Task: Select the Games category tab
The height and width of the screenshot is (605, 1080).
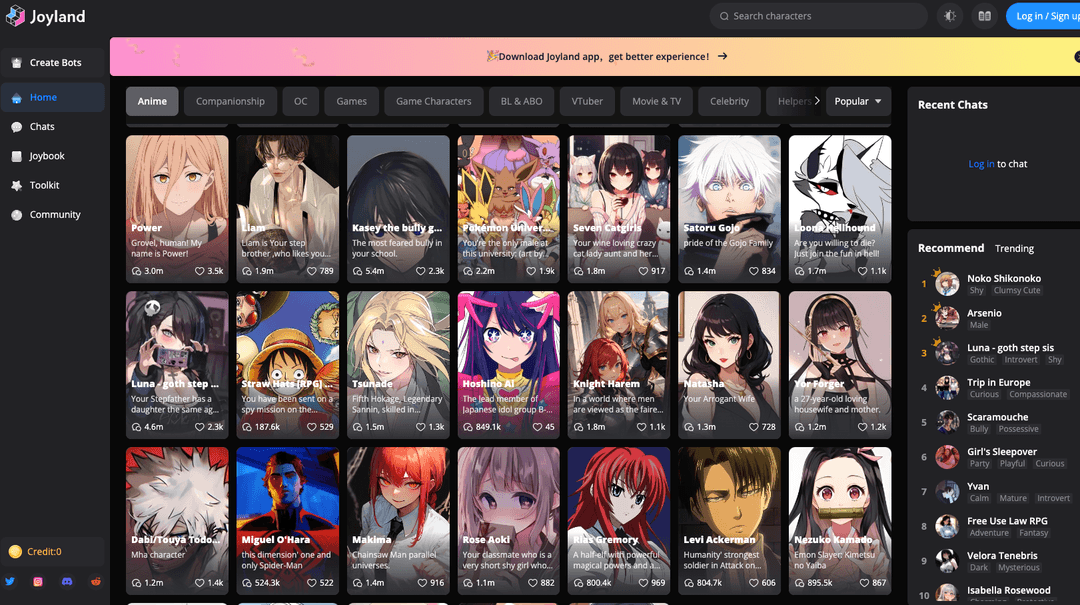Action: (x=351, y=101)
